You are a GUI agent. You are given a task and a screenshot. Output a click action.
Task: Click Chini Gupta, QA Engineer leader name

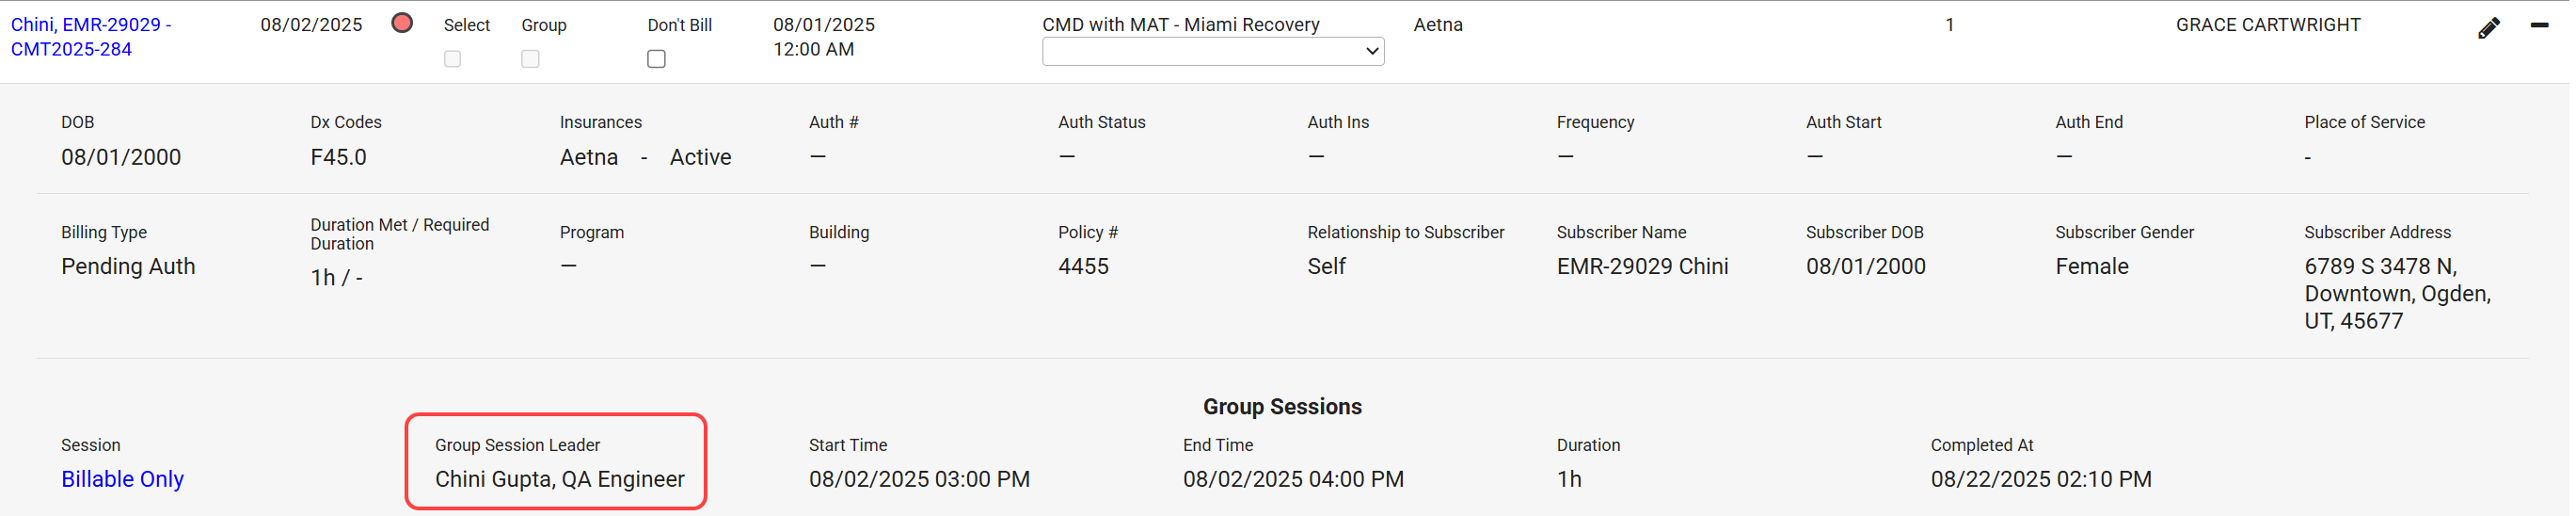561,480
